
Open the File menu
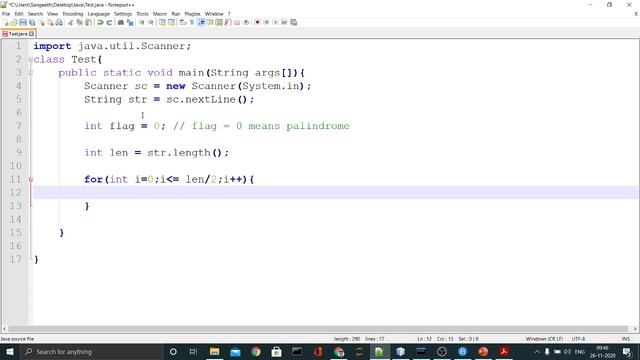coord(6,14)
